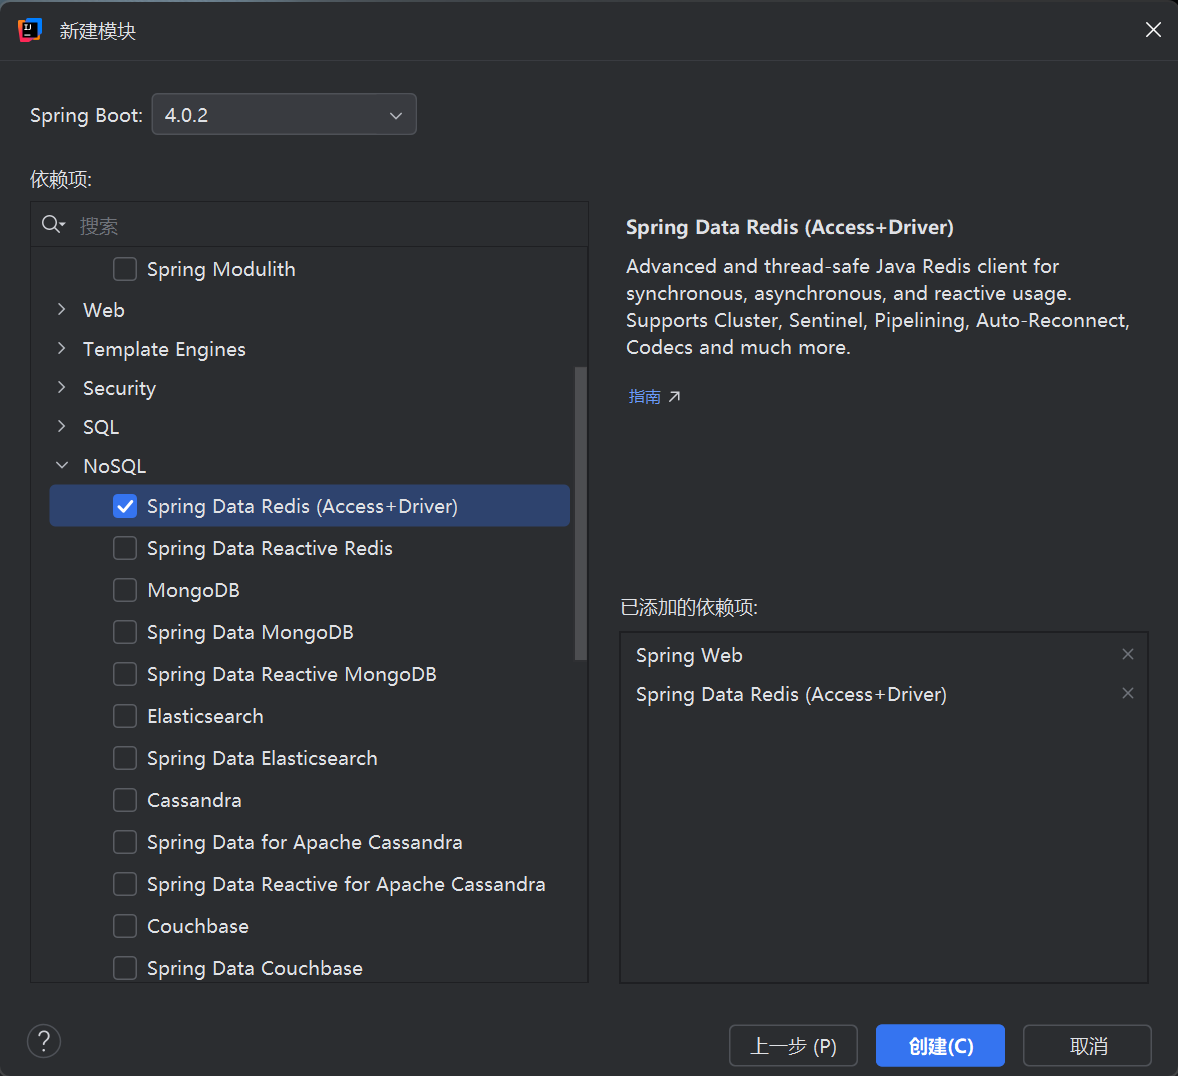Click the search magnifier icon
The image size is (1178, 1076).
pos(53,224)
